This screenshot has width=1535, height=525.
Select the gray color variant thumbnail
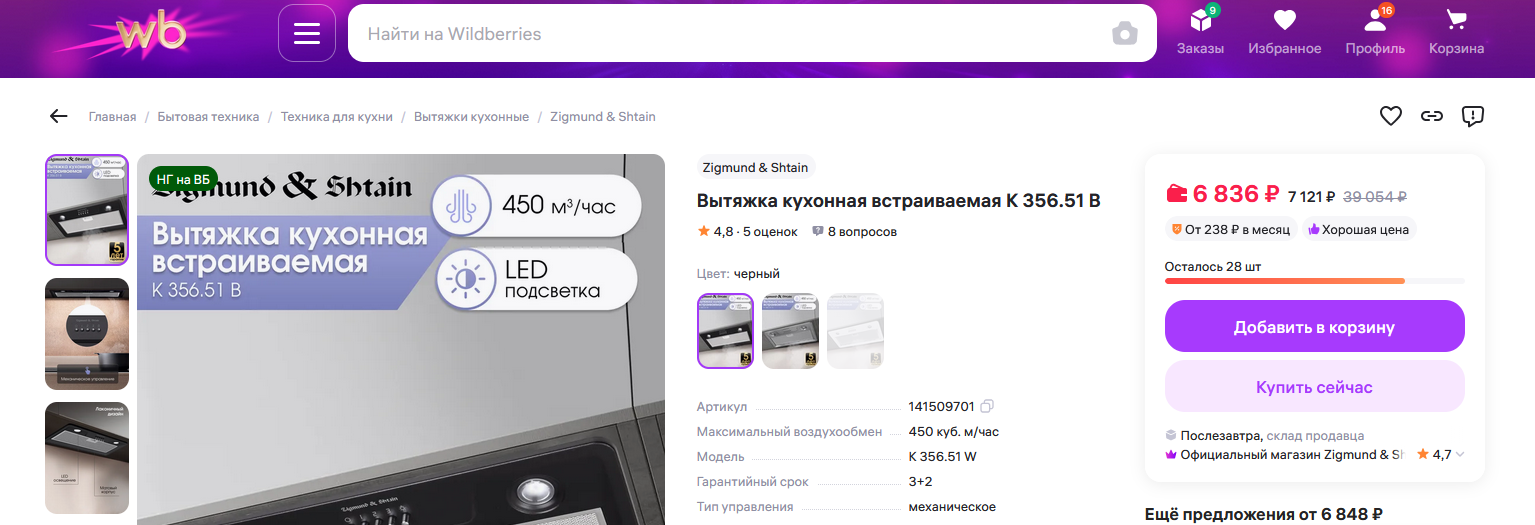click(x=790, y=331)
